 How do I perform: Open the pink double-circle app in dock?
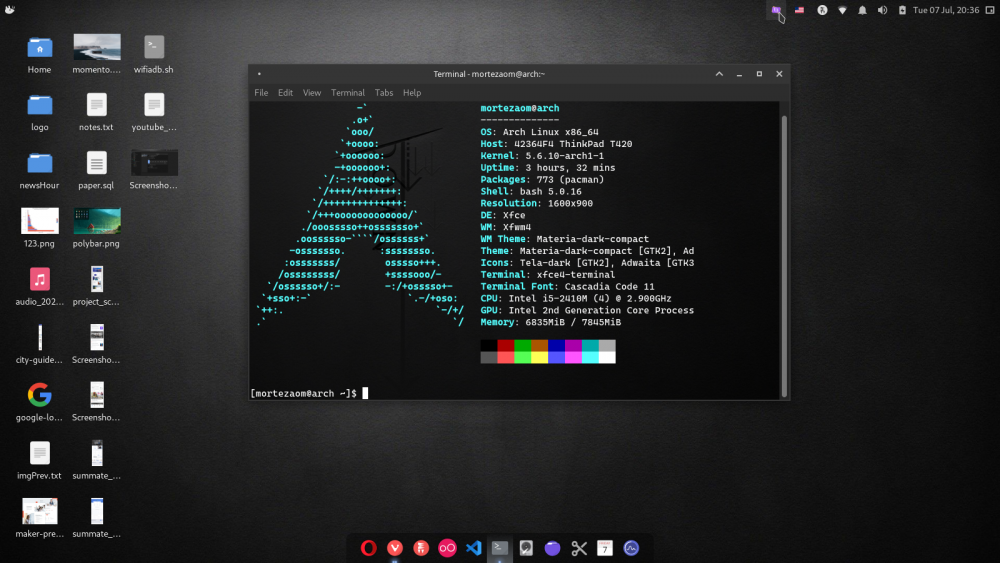click(447, 548)
